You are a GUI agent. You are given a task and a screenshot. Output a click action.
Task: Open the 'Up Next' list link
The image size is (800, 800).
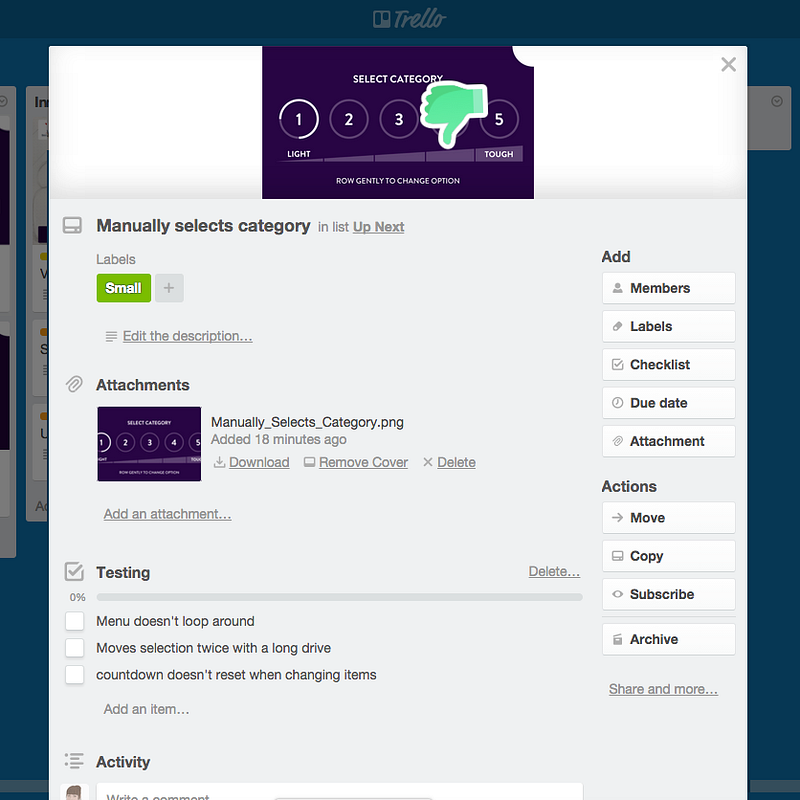click(379, 227)
